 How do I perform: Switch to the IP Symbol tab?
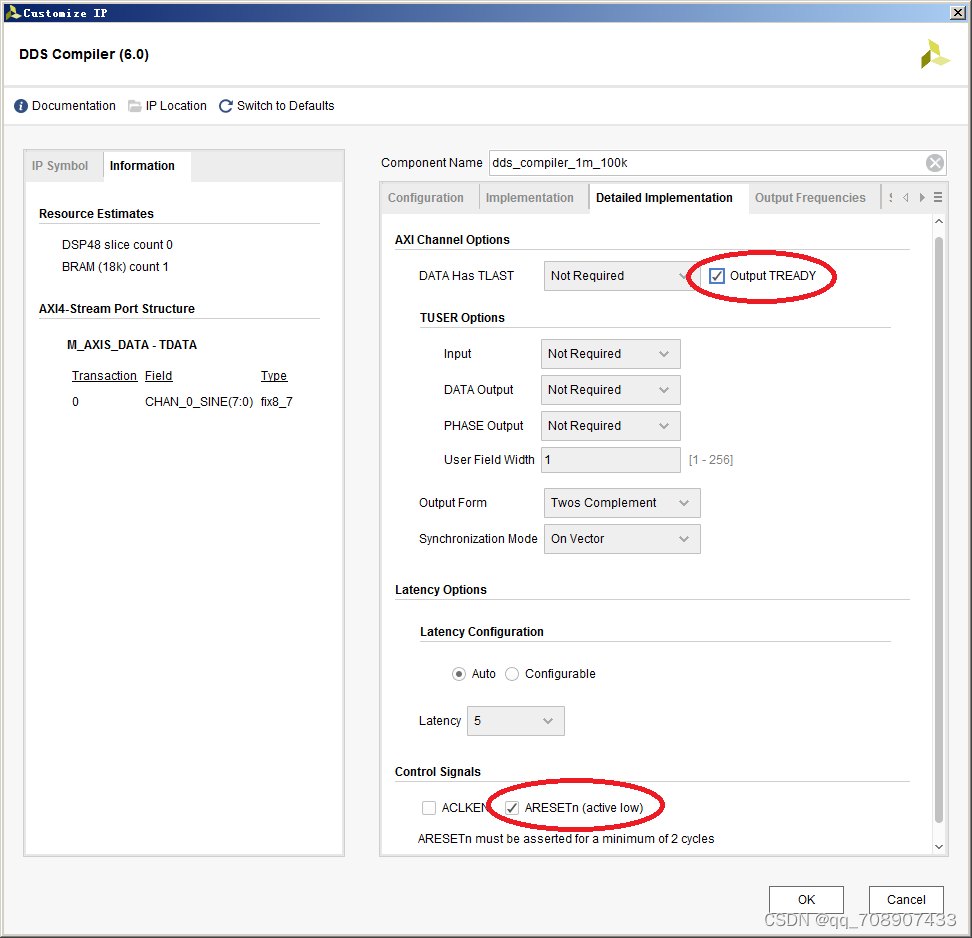point(60,166)
